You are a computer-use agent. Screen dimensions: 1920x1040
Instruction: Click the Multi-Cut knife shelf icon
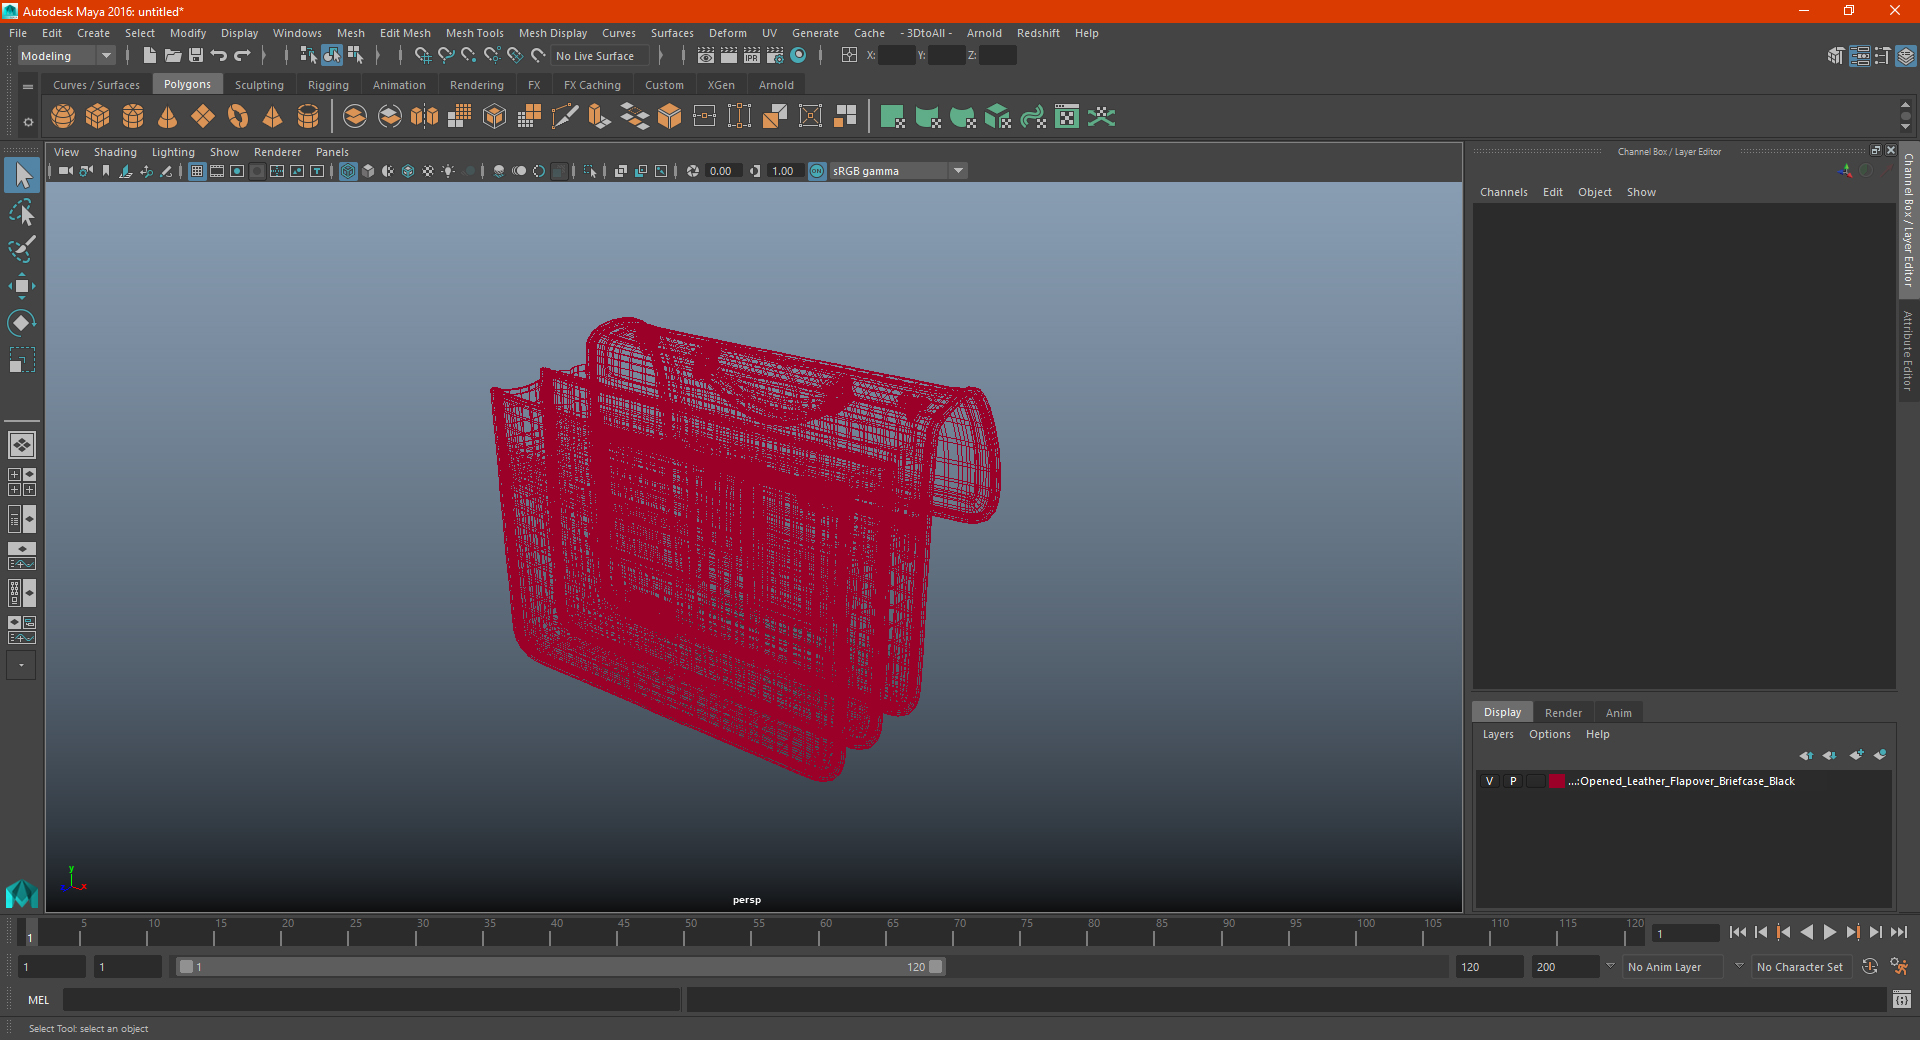point(565,117)
